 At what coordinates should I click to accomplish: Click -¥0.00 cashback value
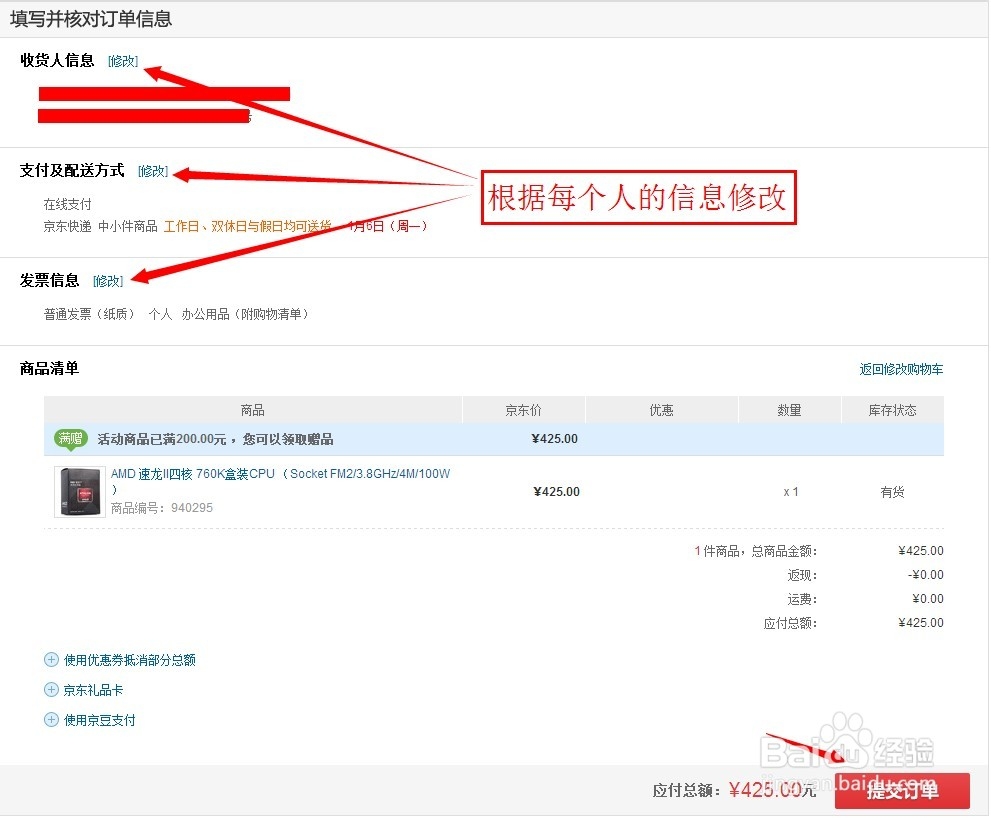click(925, 575)
